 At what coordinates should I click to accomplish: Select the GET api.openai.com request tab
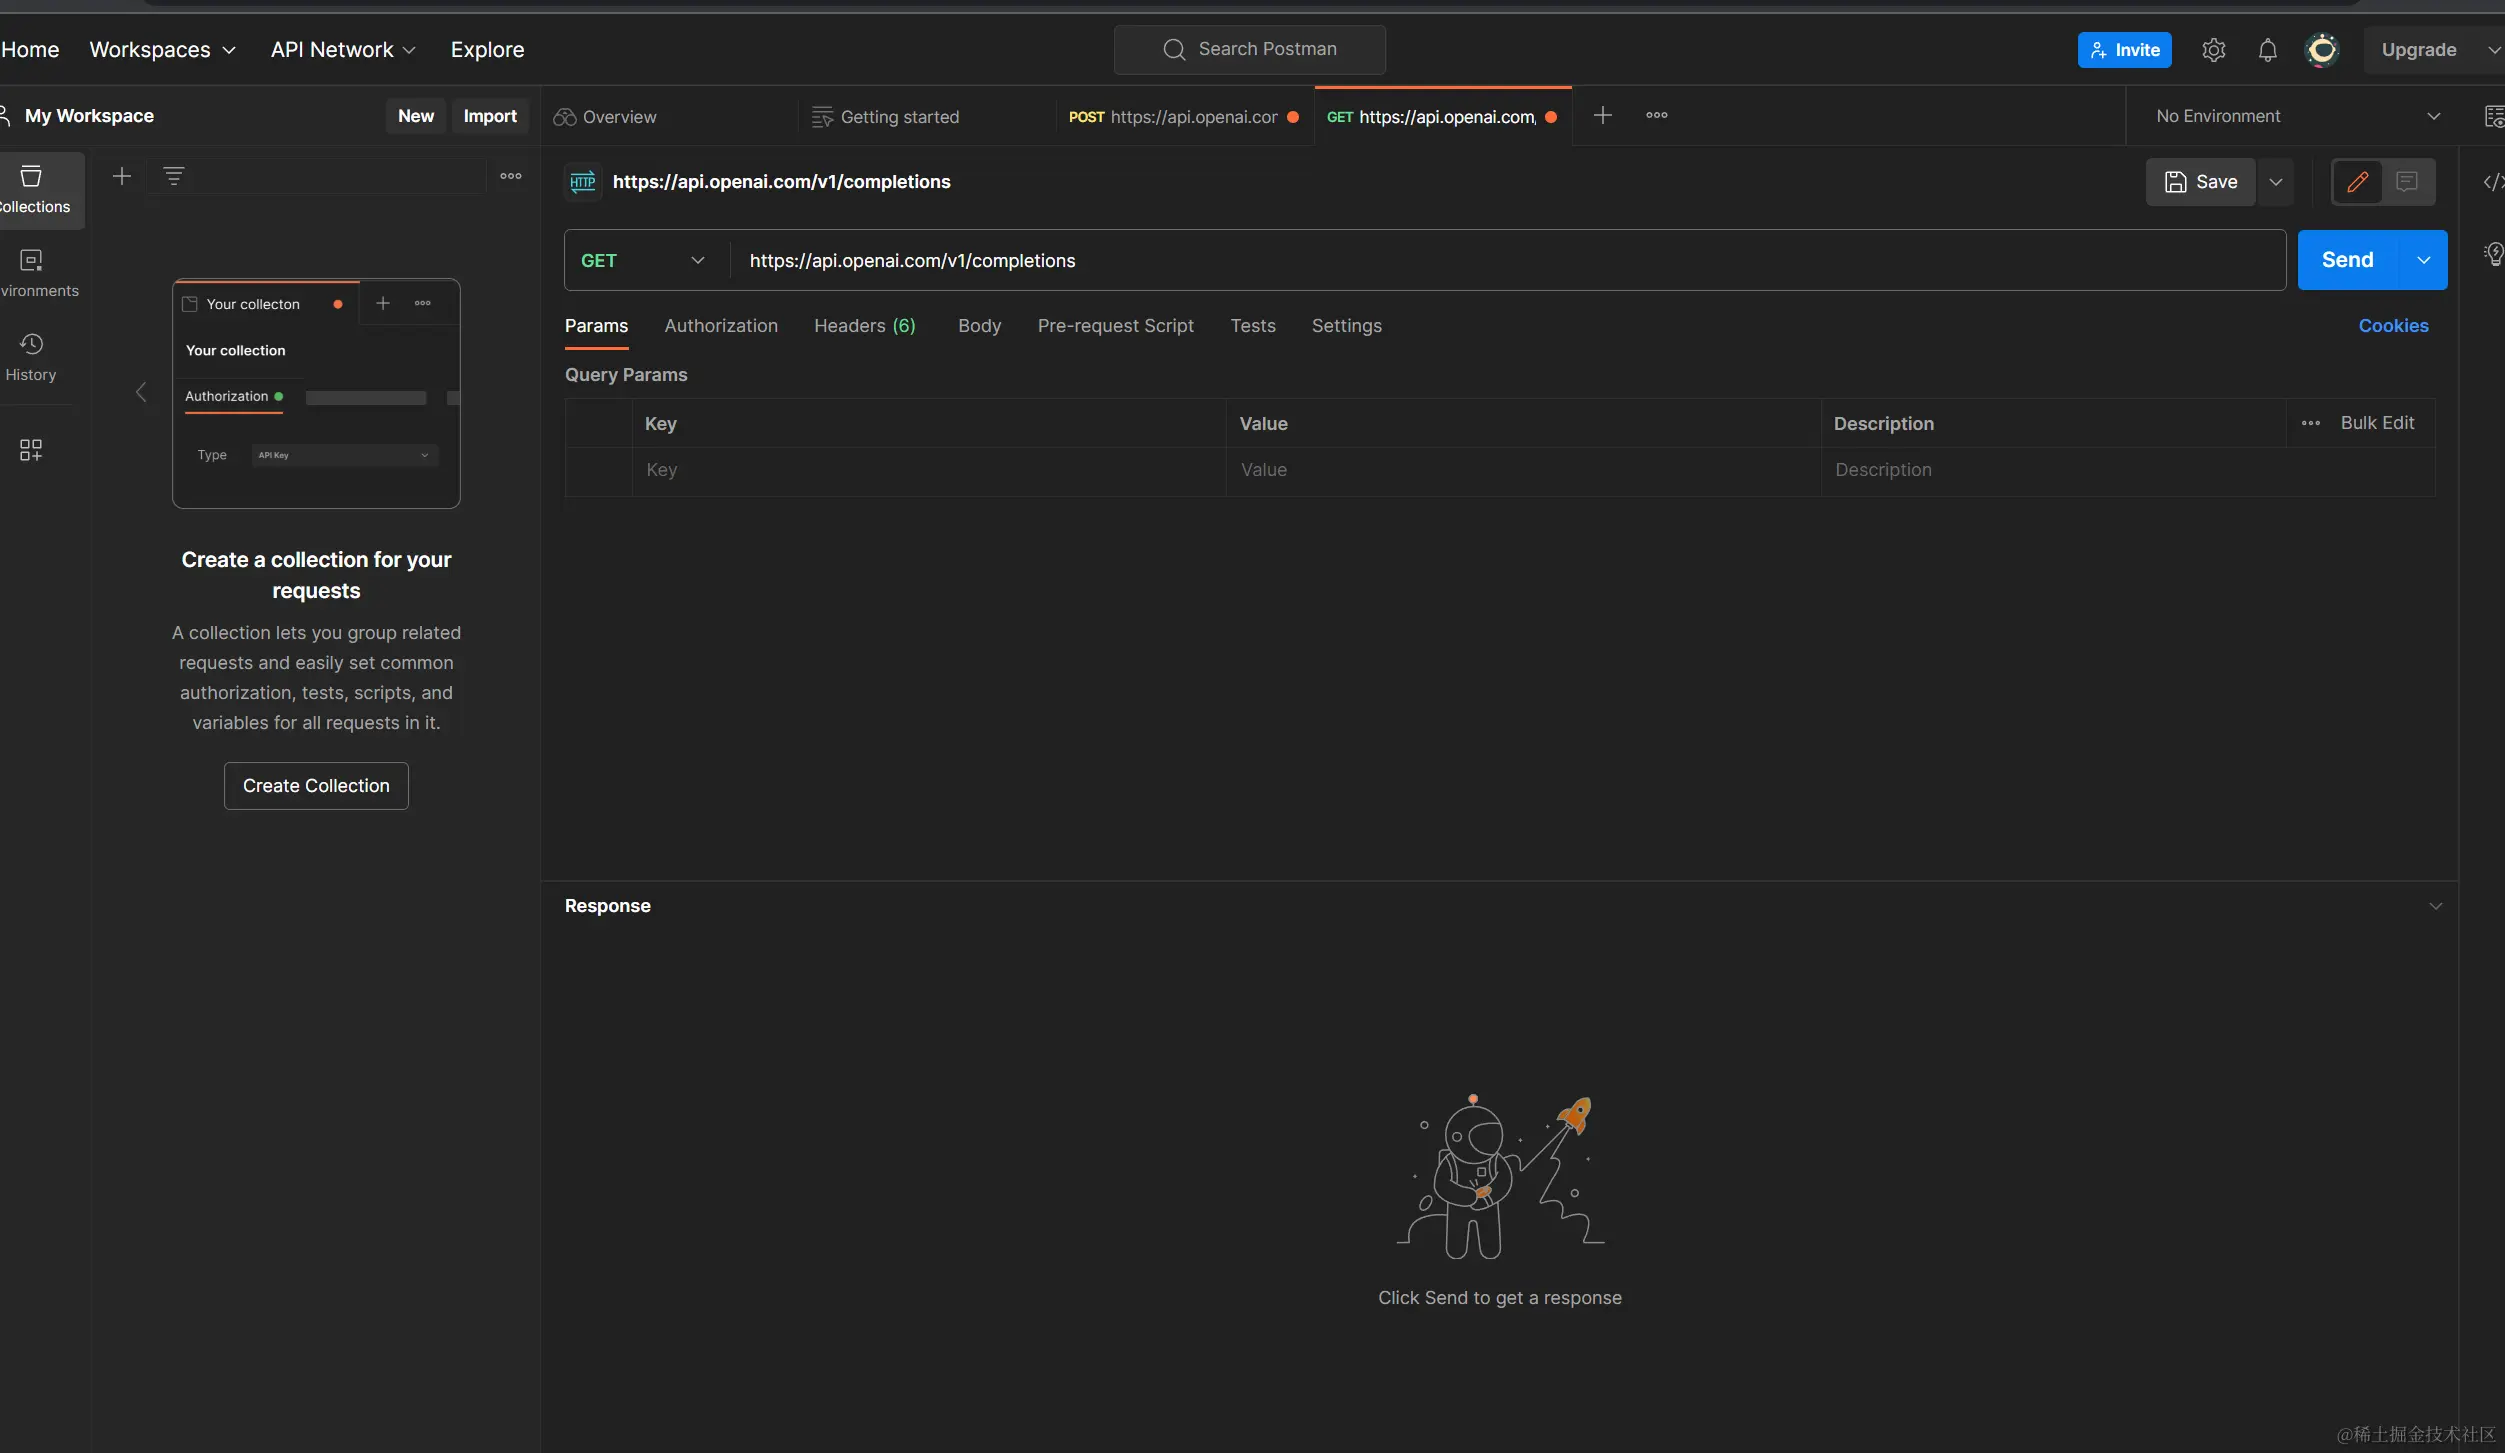[x=1442, y=117]
